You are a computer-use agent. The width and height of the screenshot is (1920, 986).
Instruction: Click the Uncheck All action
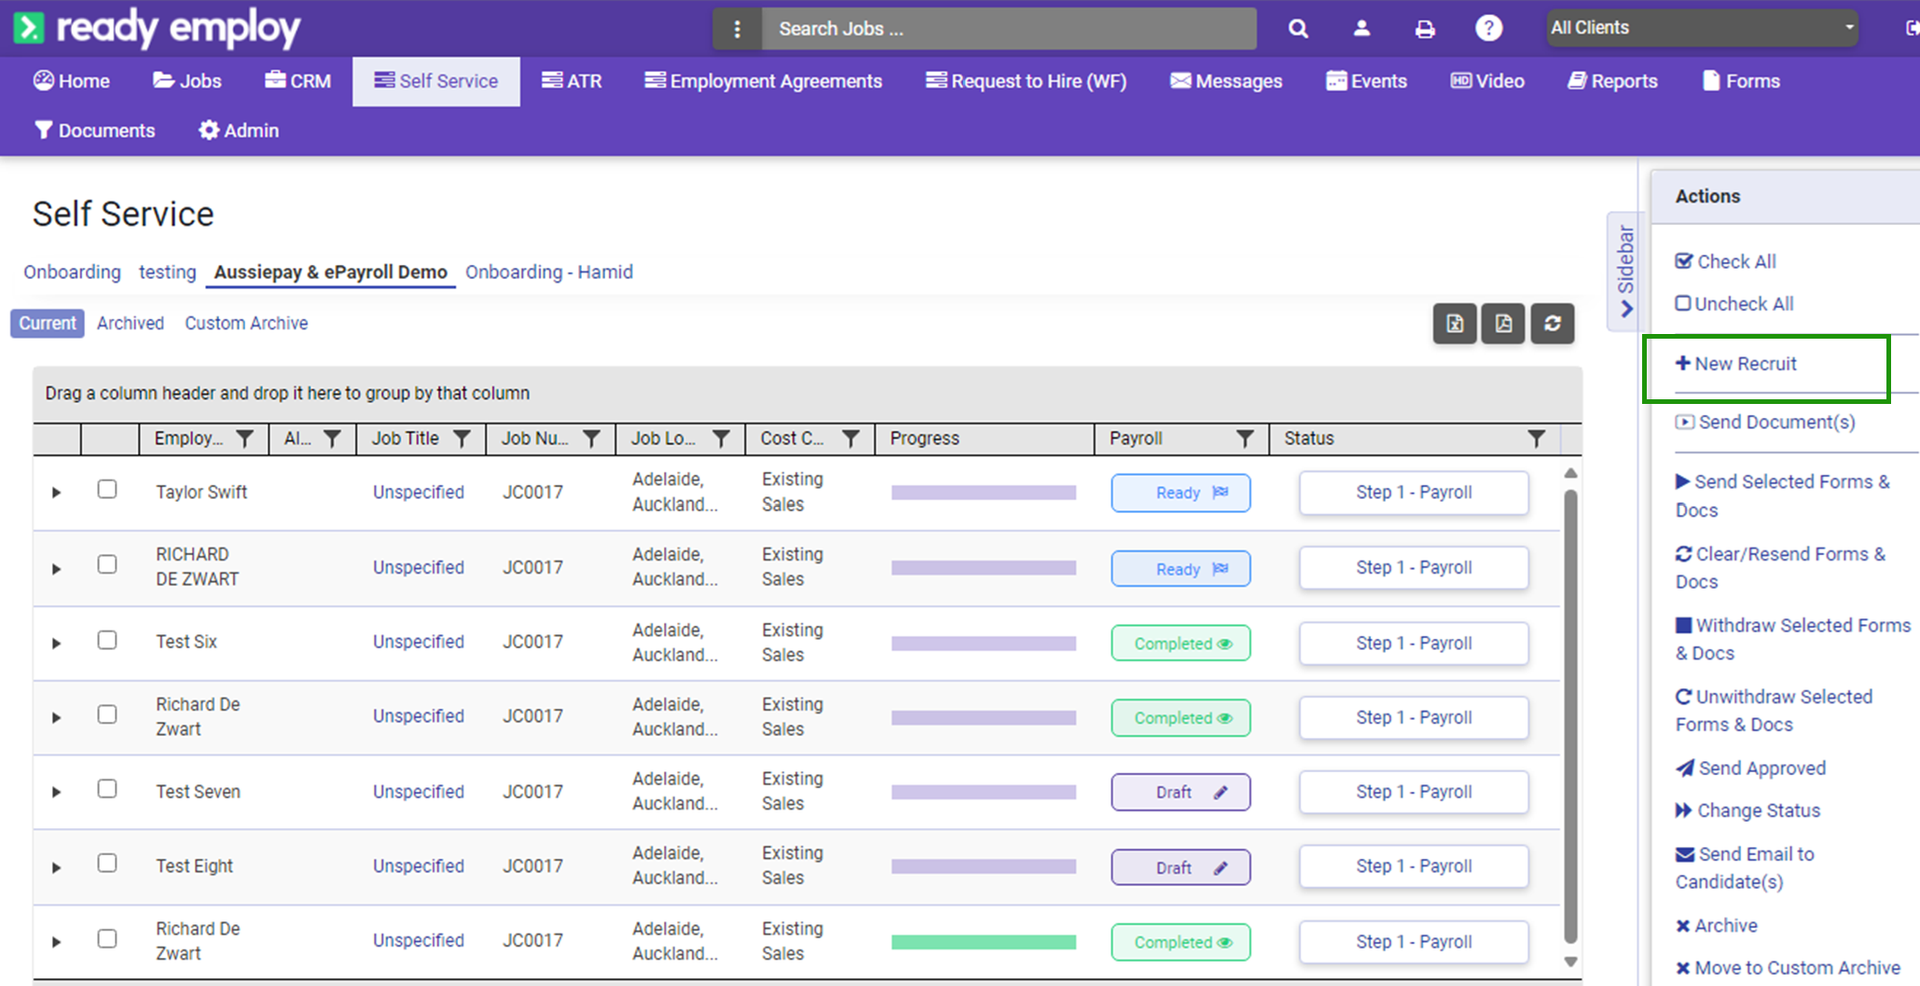pyautogui.click(x=1734, y=303)
